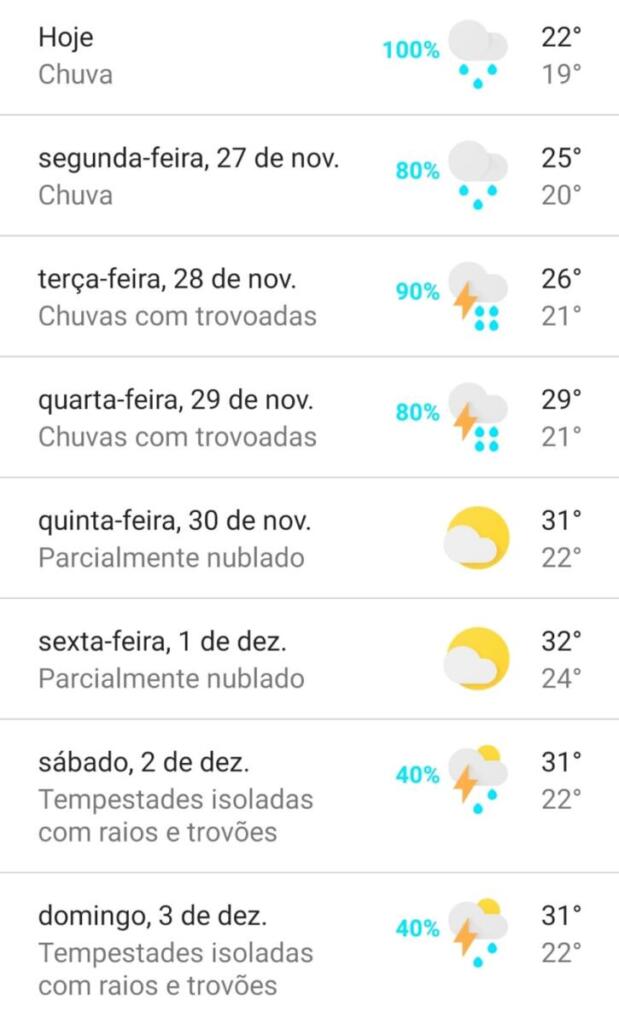Tap quarta-feira, 29 de nov. label
The width and height of the screenshot is (619, 1024).
tap(176, 401)
